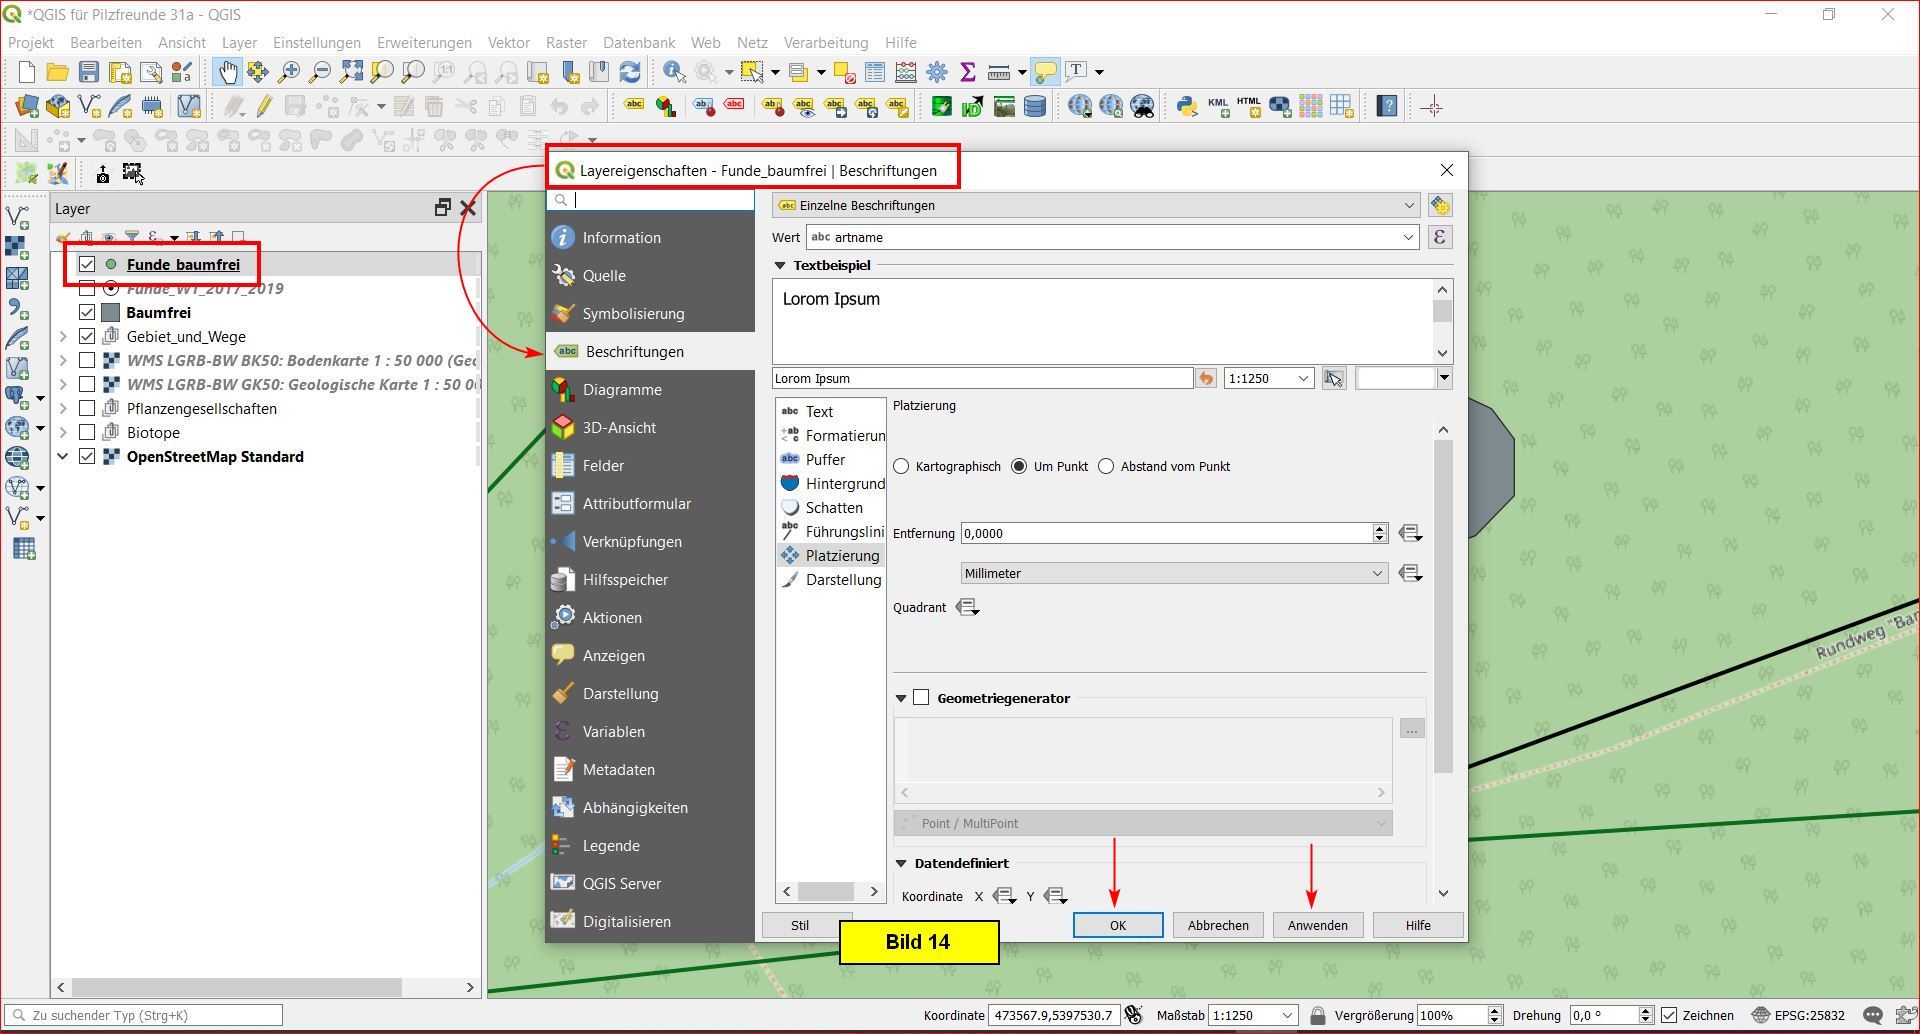Enable the Geometriegenerator checkbox
1920x1034 pixels.
point(921,698)
